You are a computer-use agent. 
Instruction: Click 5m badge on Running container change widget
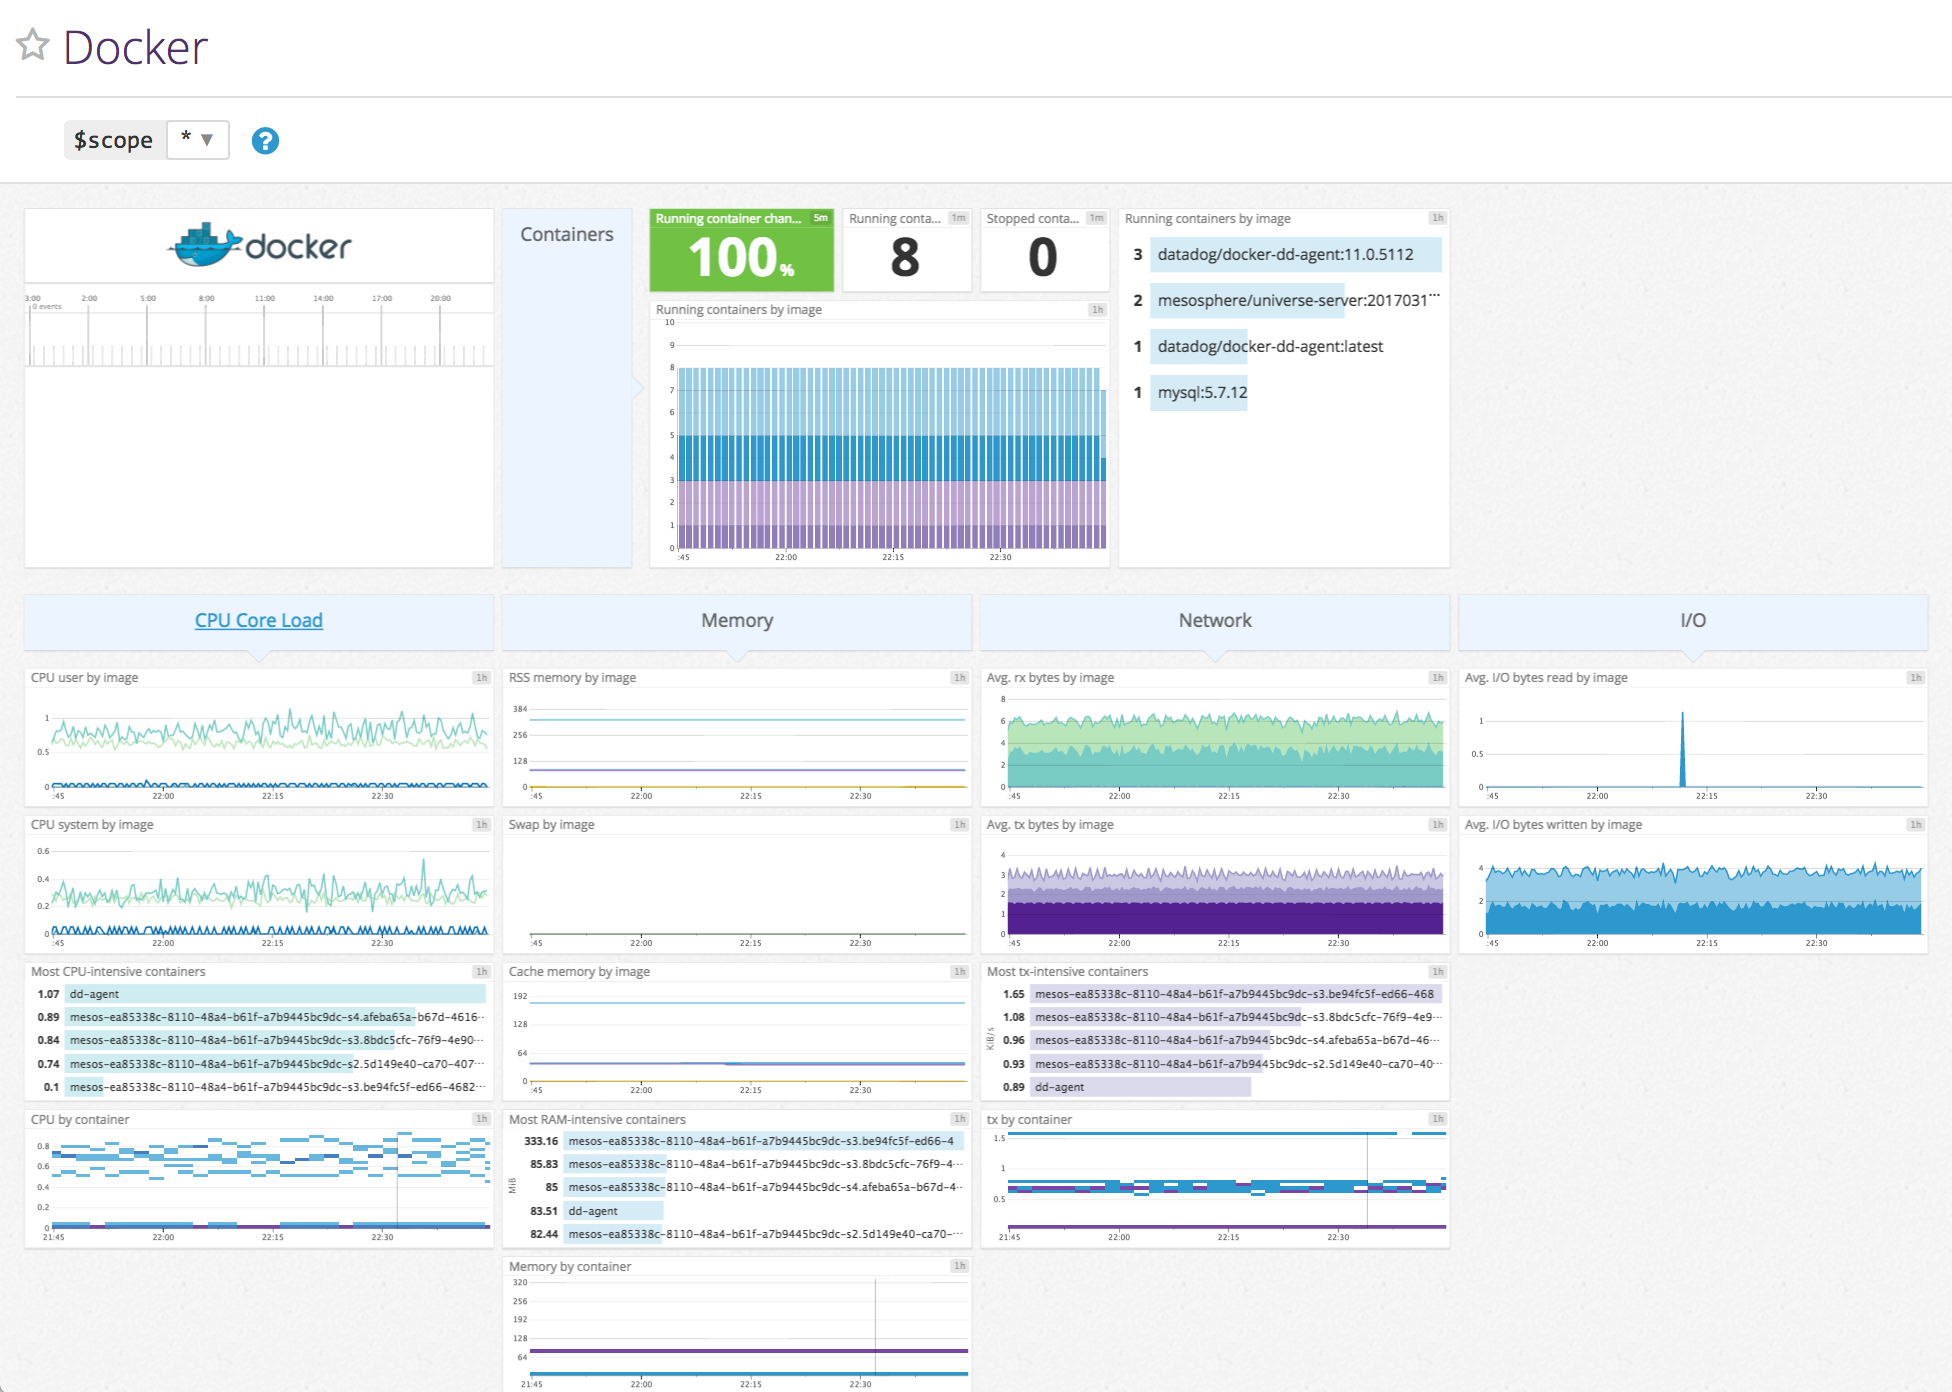[x=820, y=218]
